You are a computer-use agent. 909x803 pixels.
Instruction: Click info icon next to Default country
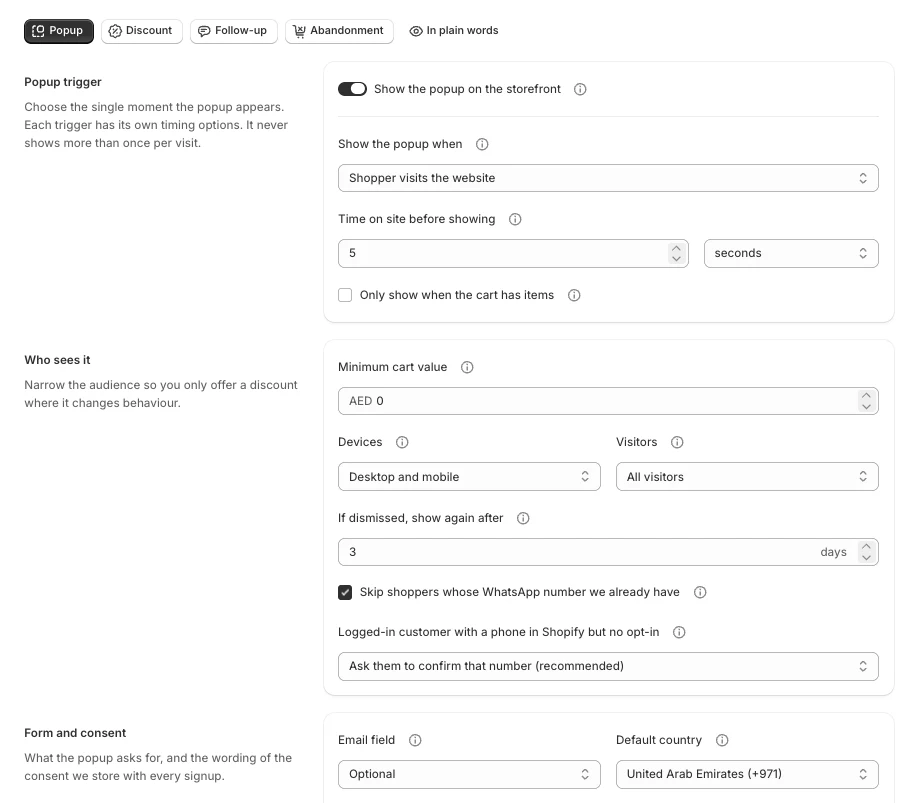722,740
